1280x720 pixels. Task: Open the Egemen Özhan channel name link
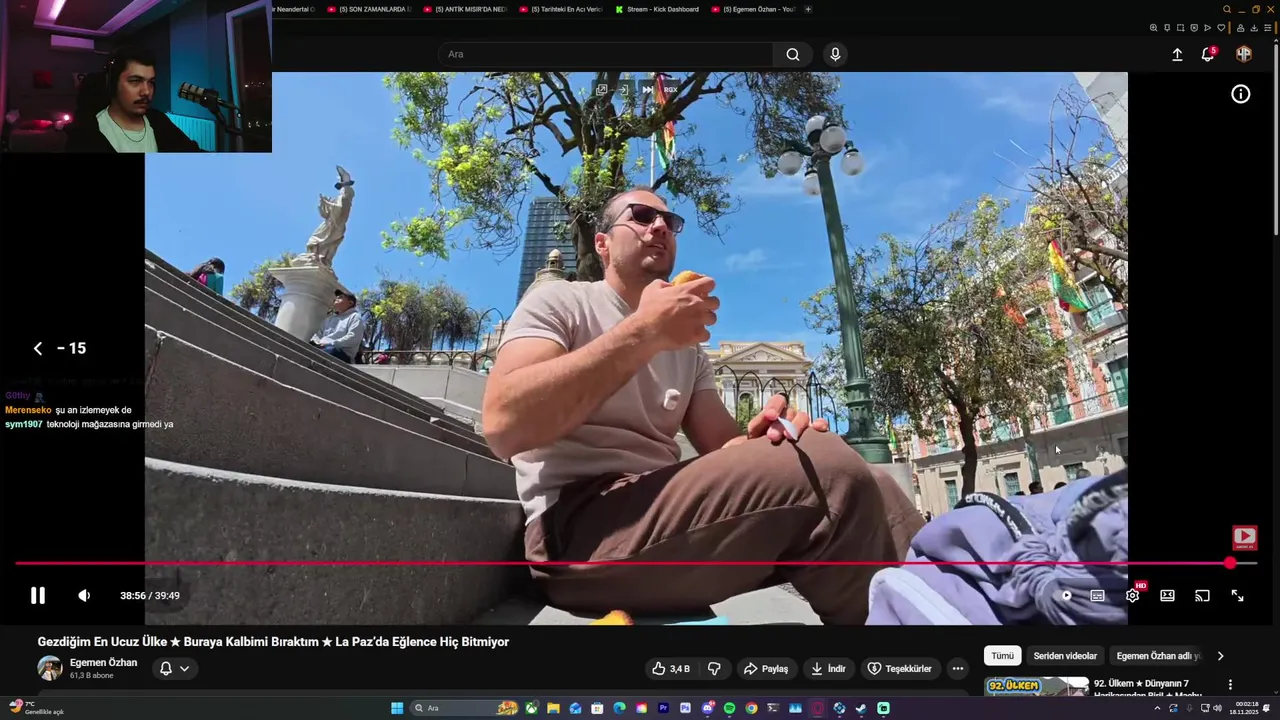click(x=103, y=663)
